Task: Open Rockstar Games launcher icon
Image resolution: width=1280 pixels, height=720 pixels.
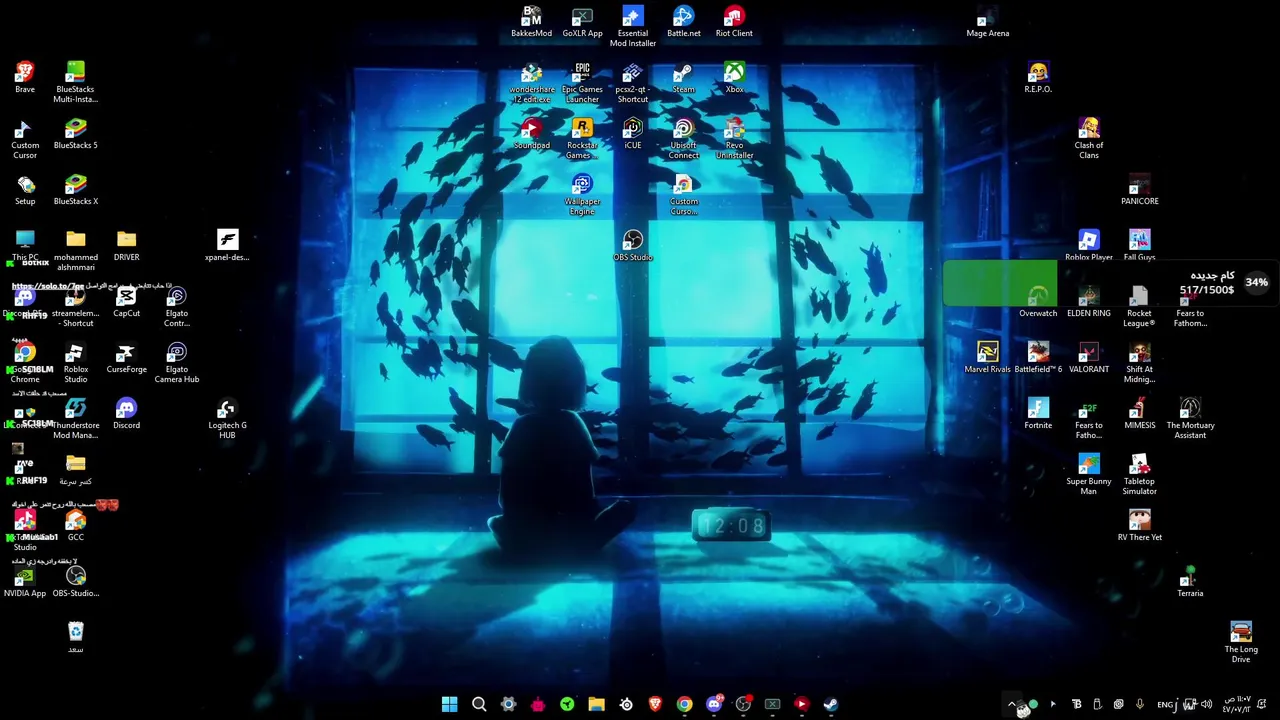Action: pos(582,139)
